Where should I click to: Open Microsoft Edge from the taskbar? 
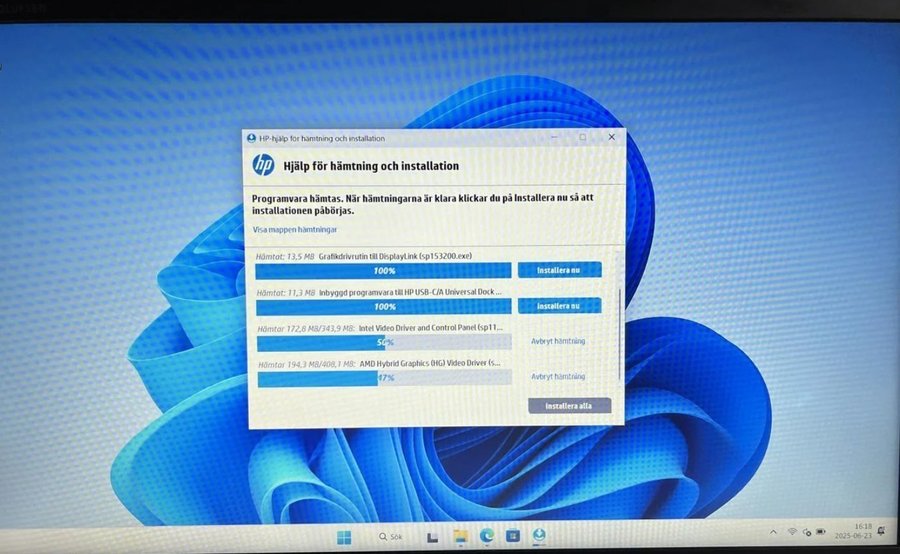pyautogui.click(x=487, y=536)
